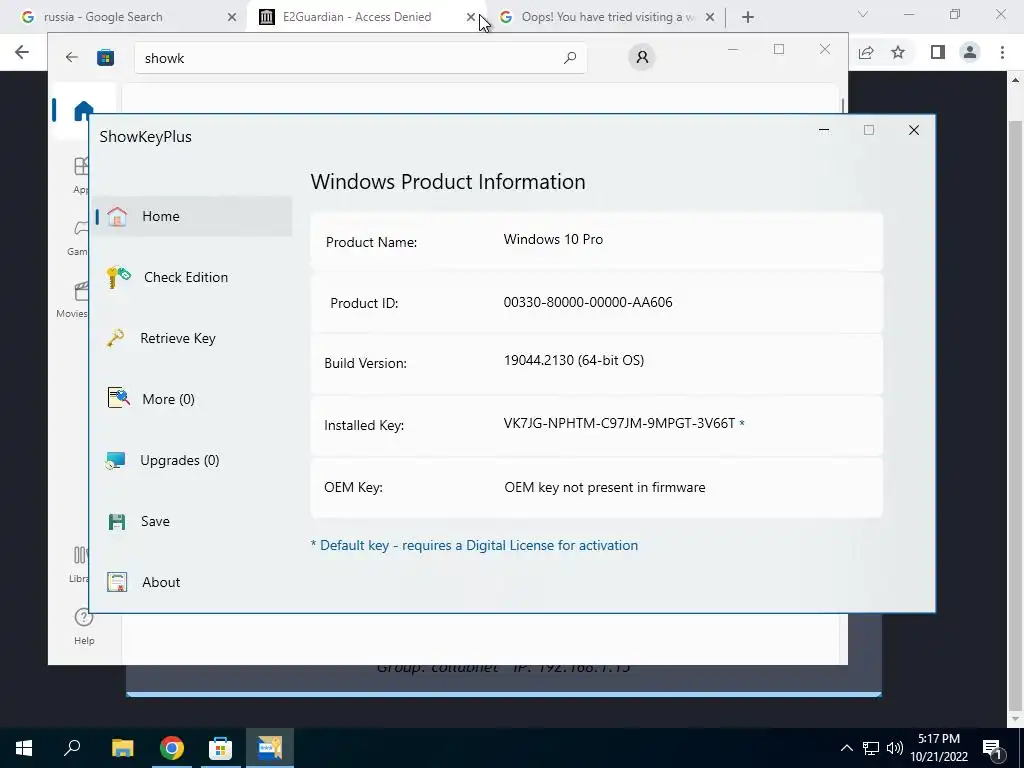Open Microsoft Store from taskbar
The width and height of the screenshot is (1024, 768).
coord(220,748)
